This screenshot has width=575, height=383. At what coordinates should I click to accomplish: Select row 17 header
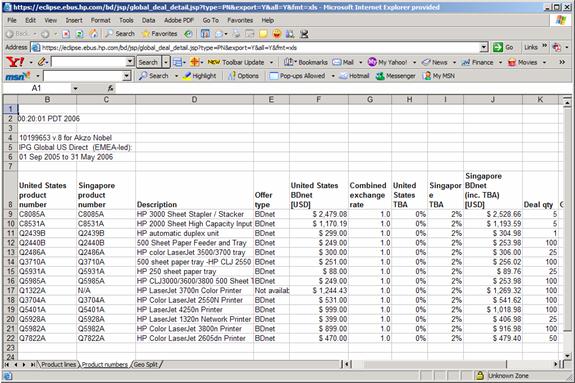10,291
